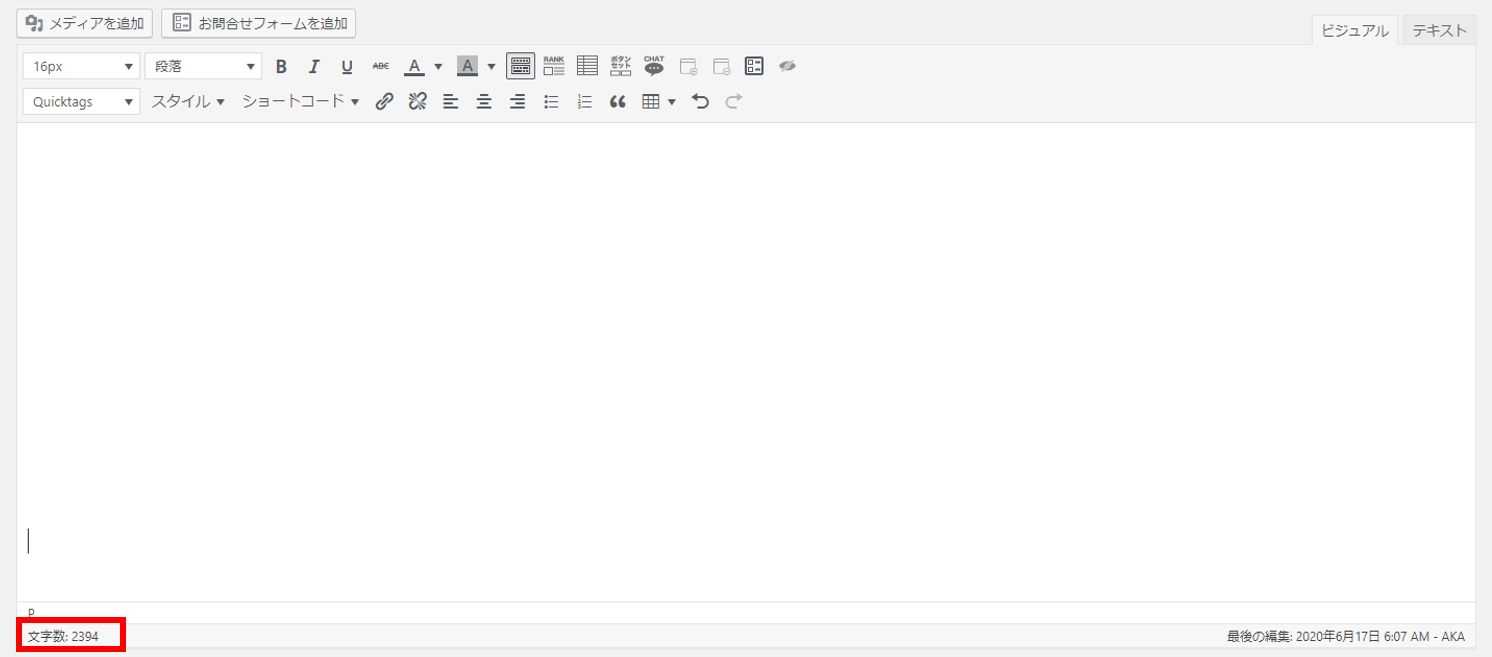Screen dimensions: 1492x657
Task: Align text left
Action: 451,102
